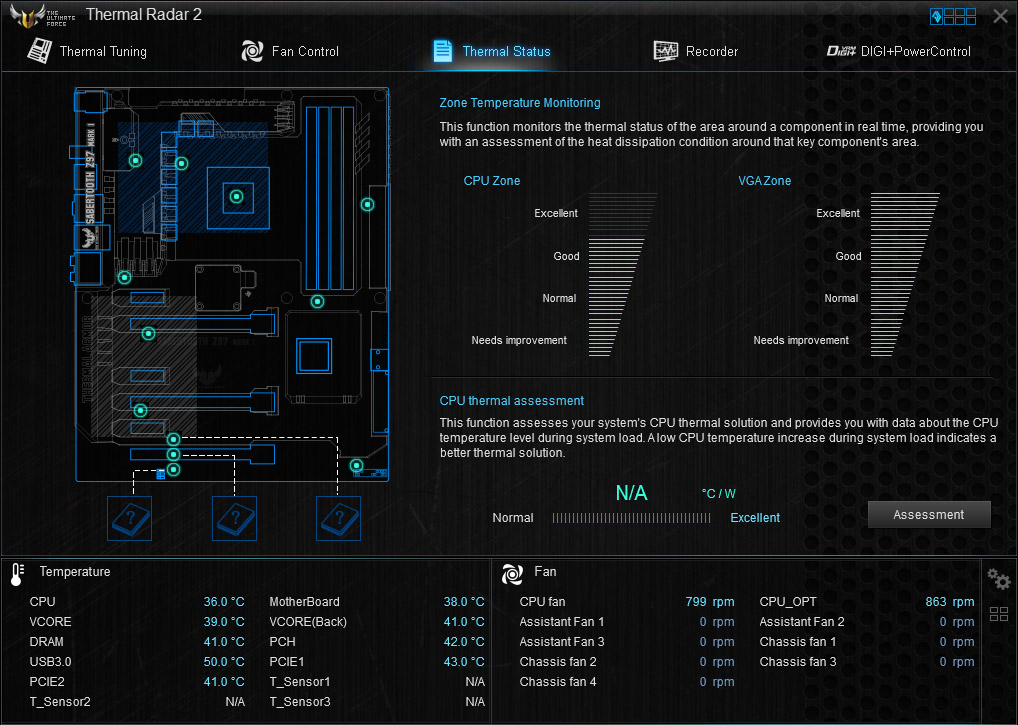1018x725 pixels.
Task: Click the Assistant Fan 3 label
Action: (x=562, y=642)
